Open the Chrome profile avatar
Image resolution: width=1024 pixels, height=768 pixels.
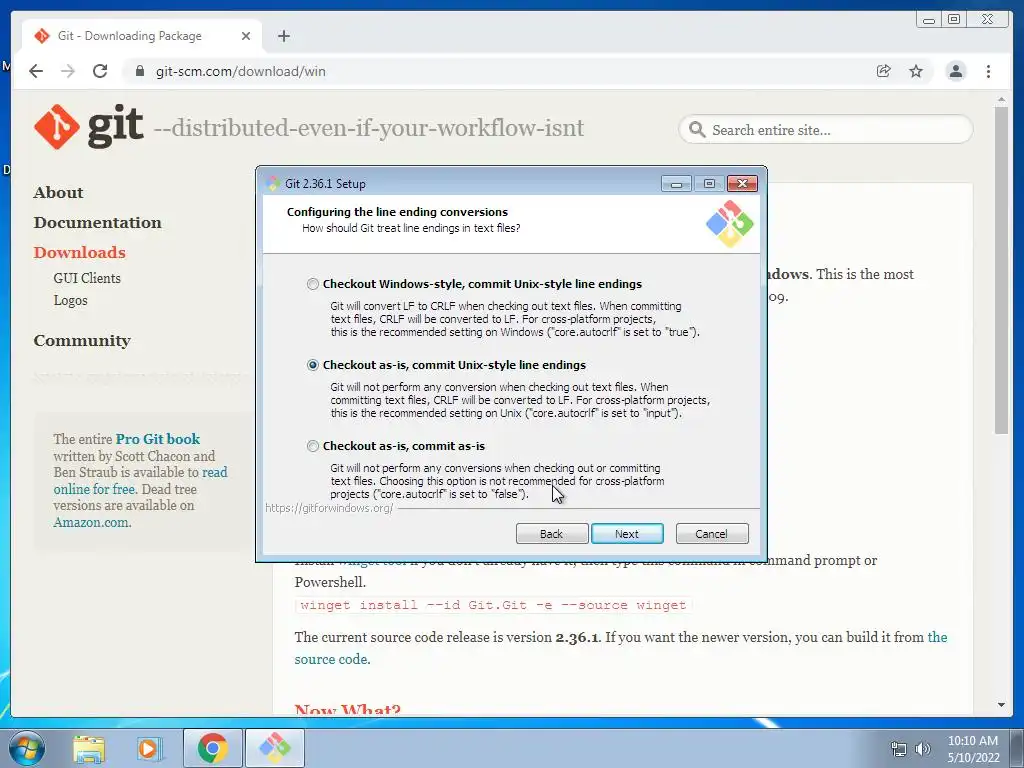click(x=956, y=71)
